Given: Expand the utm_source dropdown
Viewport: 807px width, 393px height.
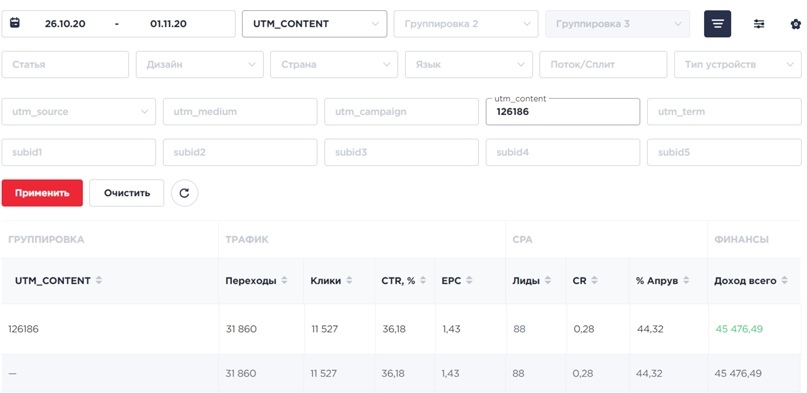Looking at the screenshot, I should point(79,112).
